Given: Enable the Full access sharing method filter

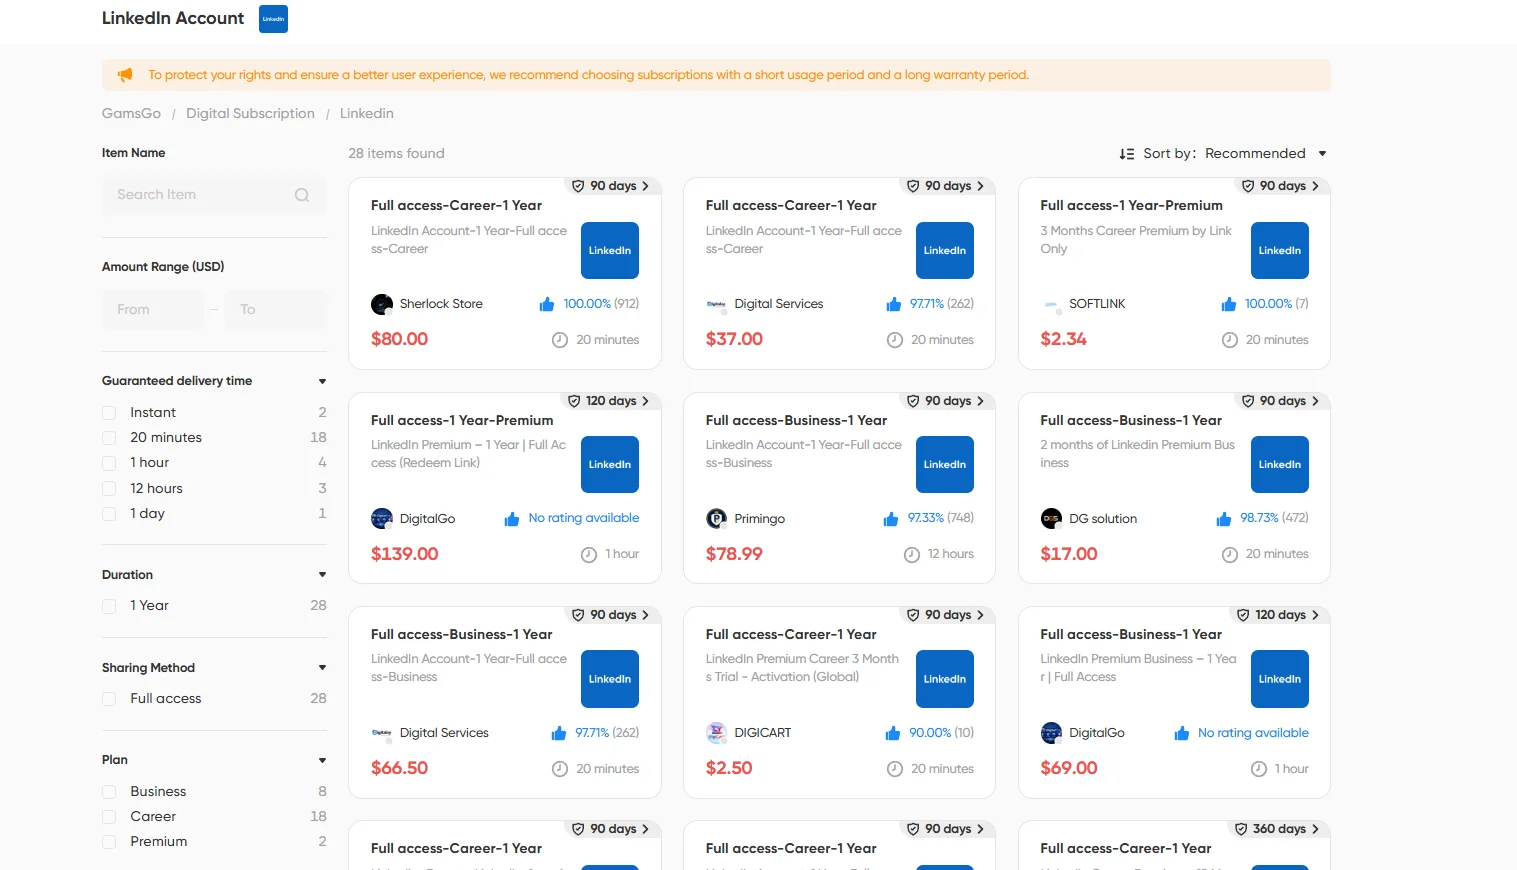Looking at the screenshot, I should 109,698.
